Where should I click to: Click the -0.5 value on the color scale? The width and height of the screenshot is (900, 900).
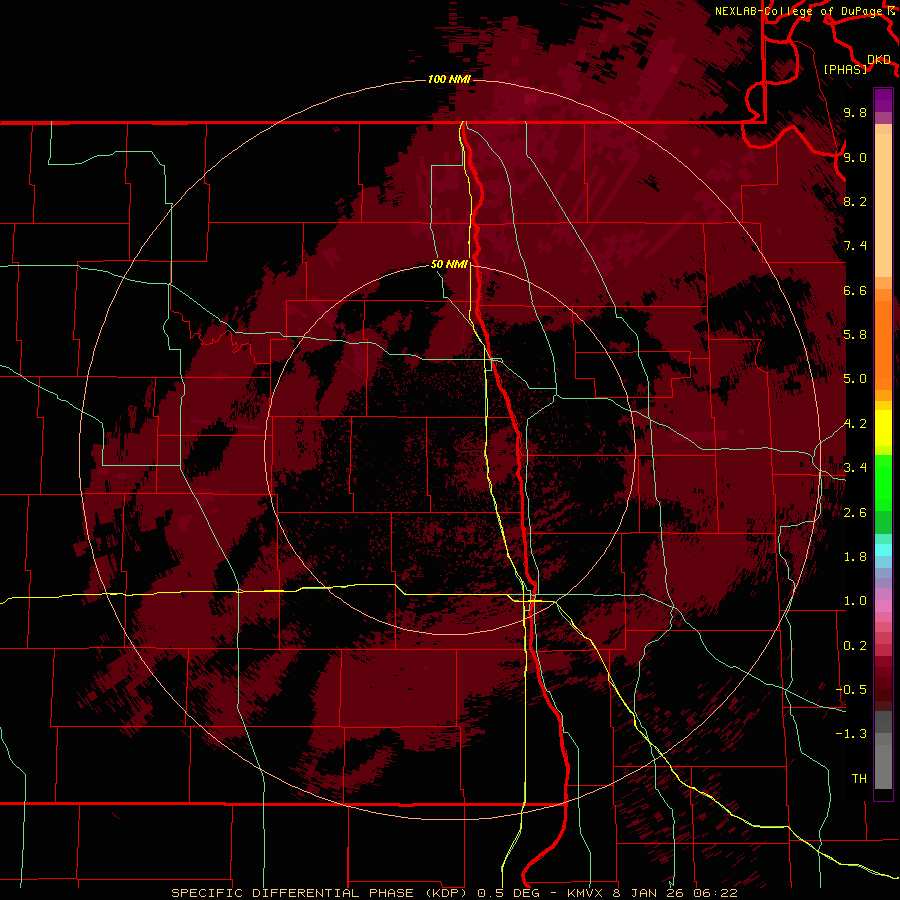click(x=851, y=690)
